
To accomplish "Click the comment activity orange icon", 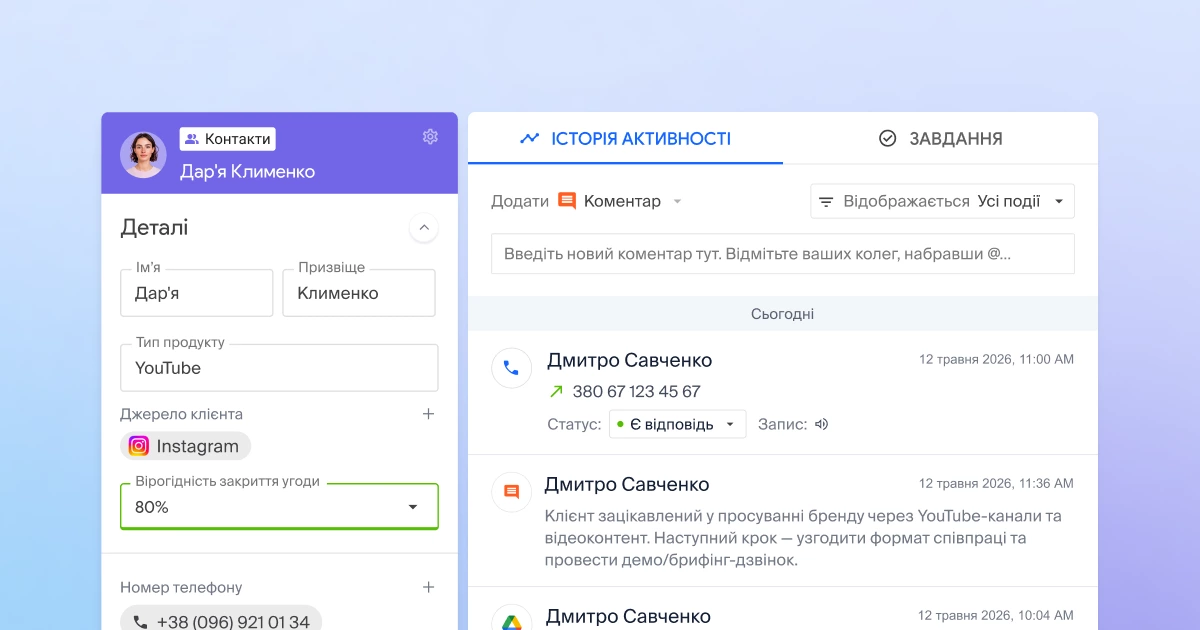I will 511,492.
